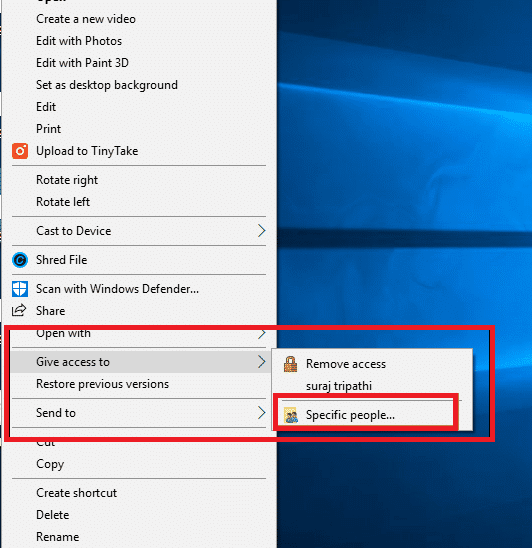532x548 pixels.
Task: Select the Print menu entry
Action: pos(49,129)
